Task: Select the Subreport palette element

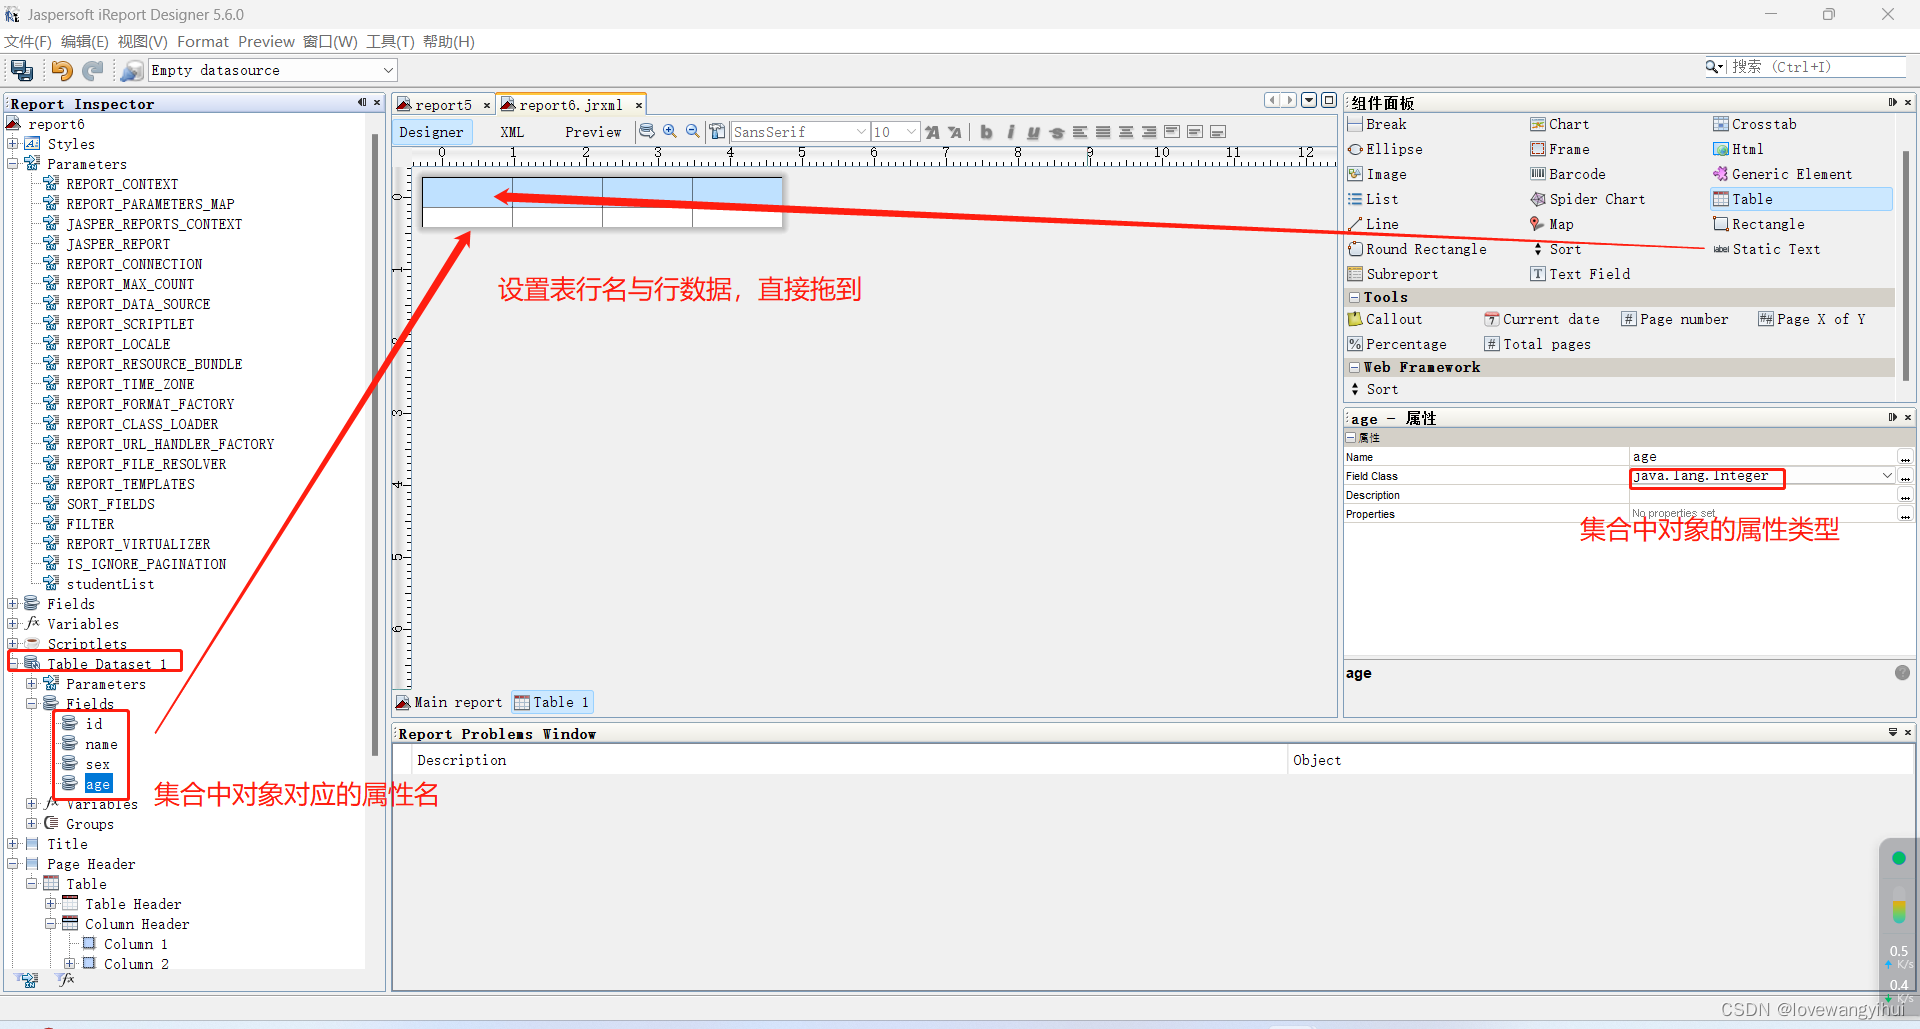Action: (1393, 274)
